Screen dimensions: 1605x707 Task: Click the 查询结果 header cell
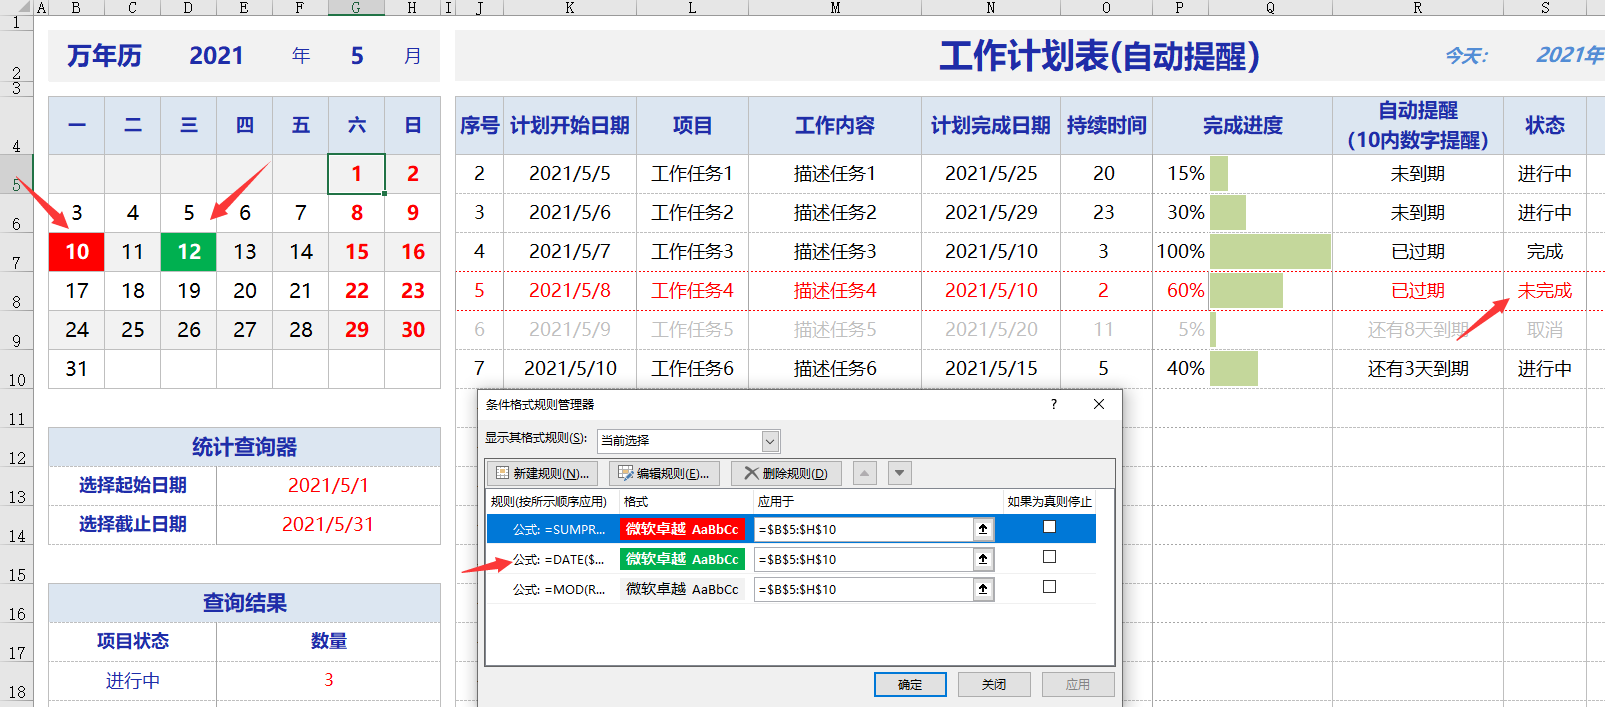pos(244,603)
